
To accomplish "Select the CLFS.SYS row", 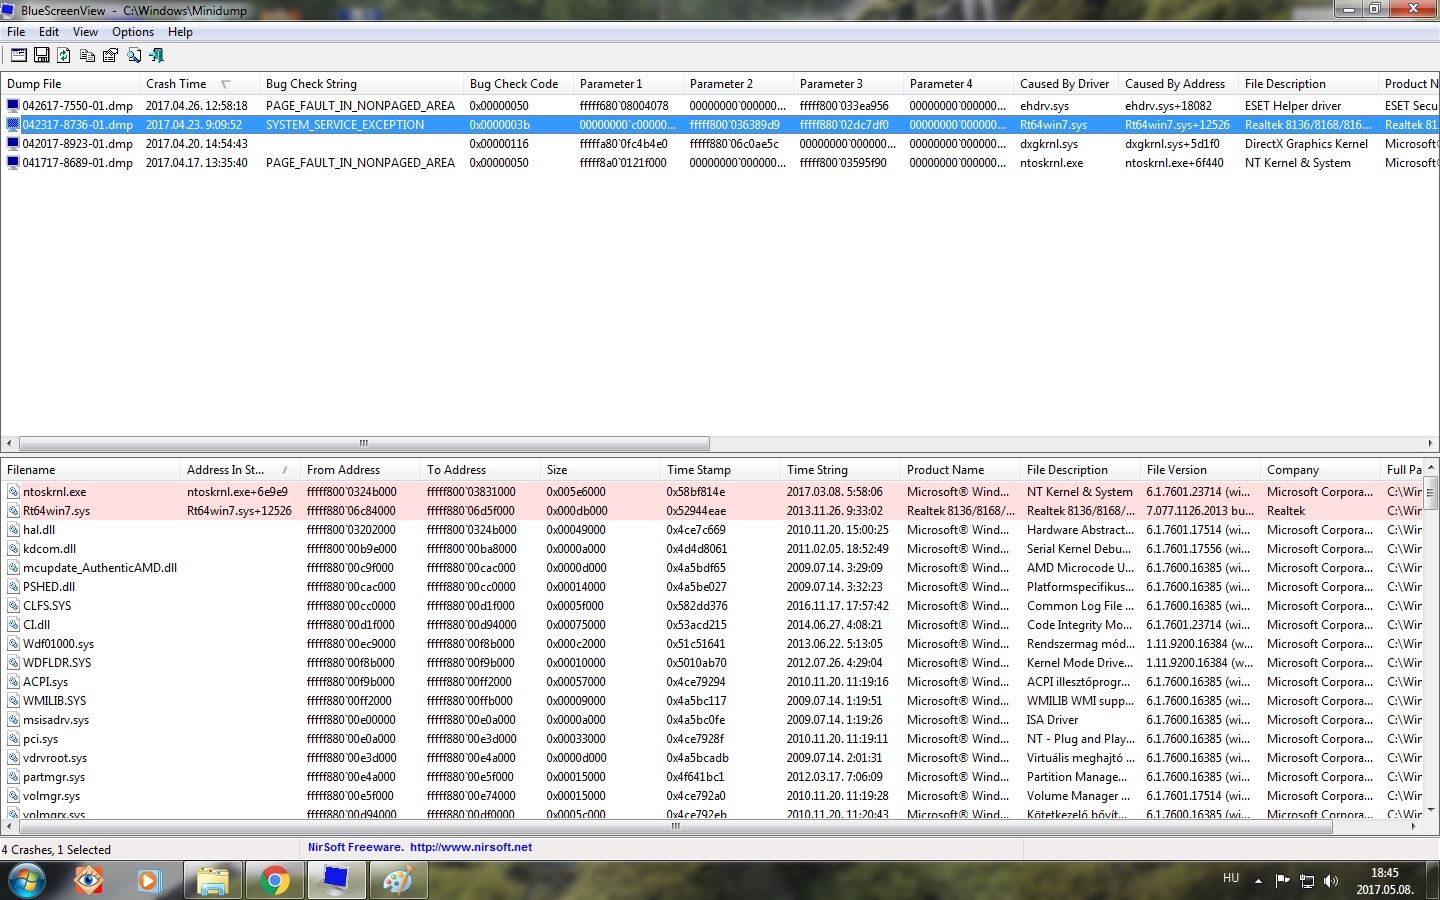I will [712, 606].
